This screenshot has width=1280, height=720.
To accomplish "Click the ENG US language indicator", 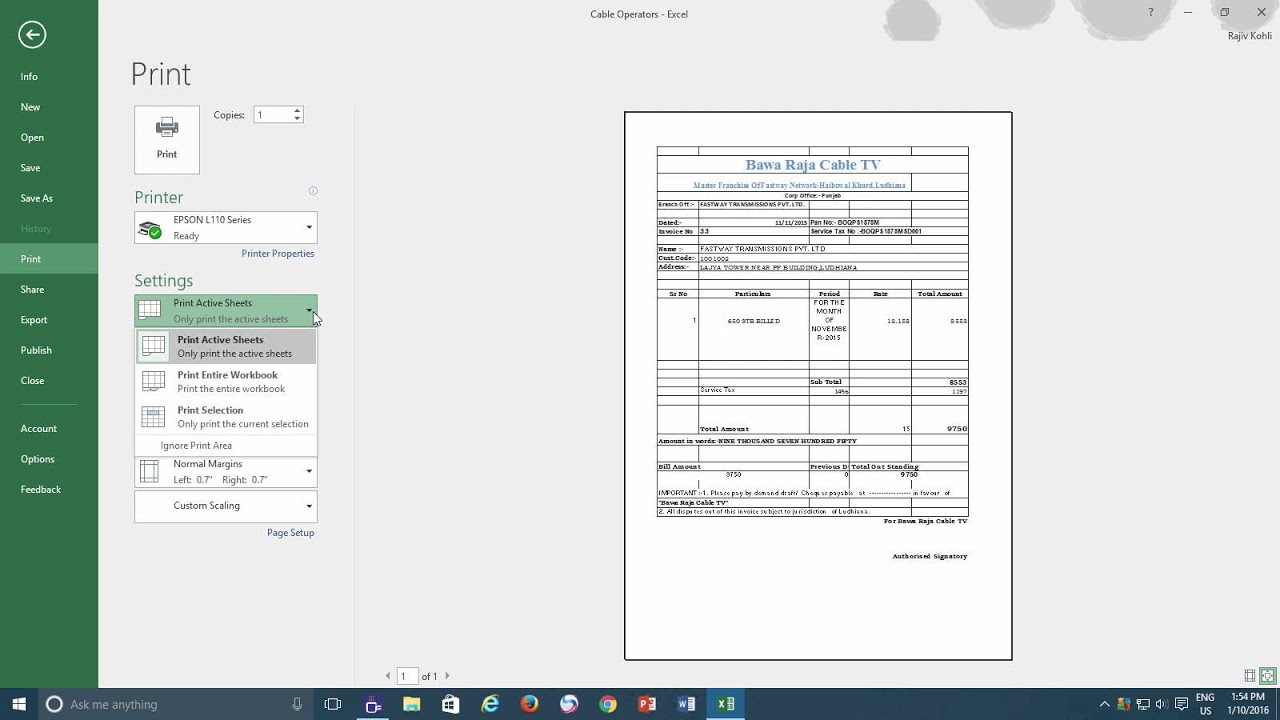I will pos(1205,704).
